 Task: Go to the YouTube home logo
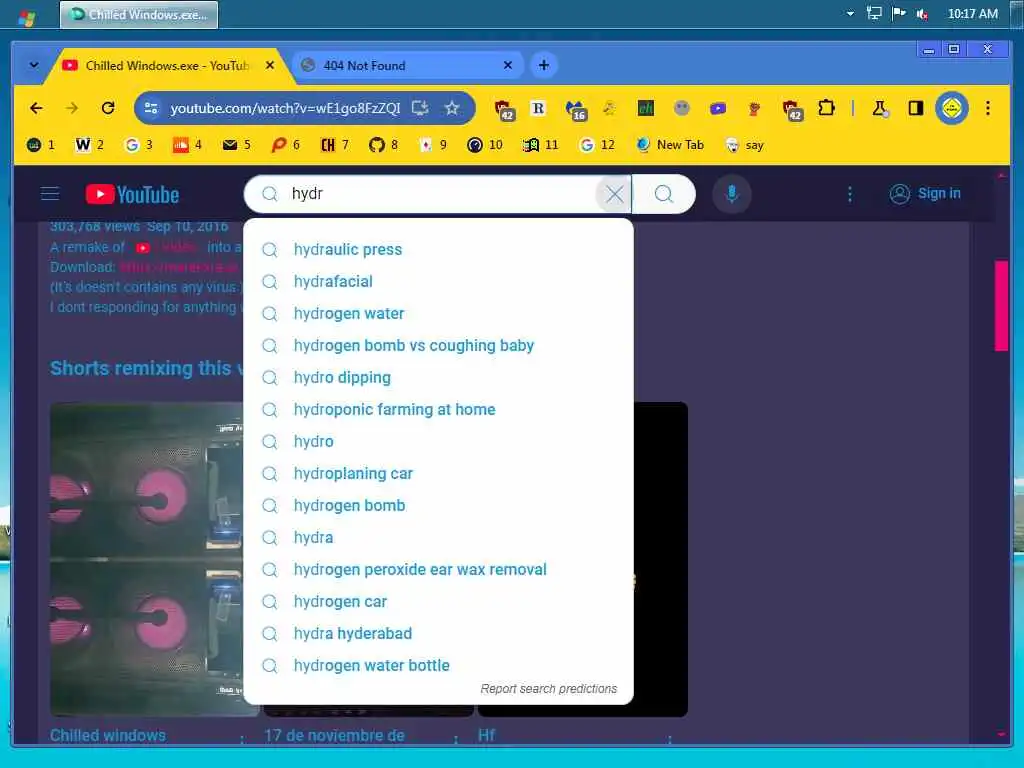click(133, 194)
